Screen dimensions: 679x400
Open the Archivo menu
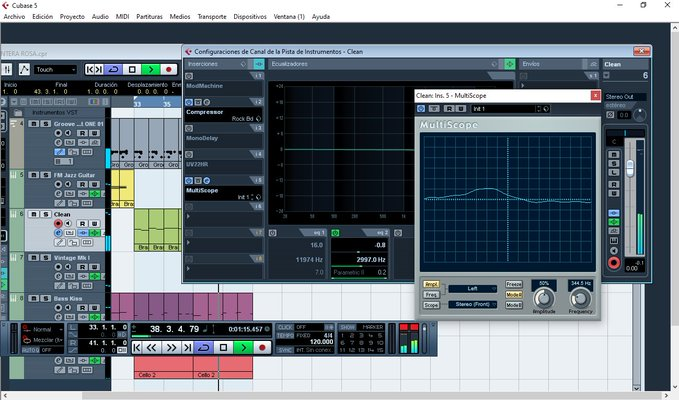click(x=14, y=16)
